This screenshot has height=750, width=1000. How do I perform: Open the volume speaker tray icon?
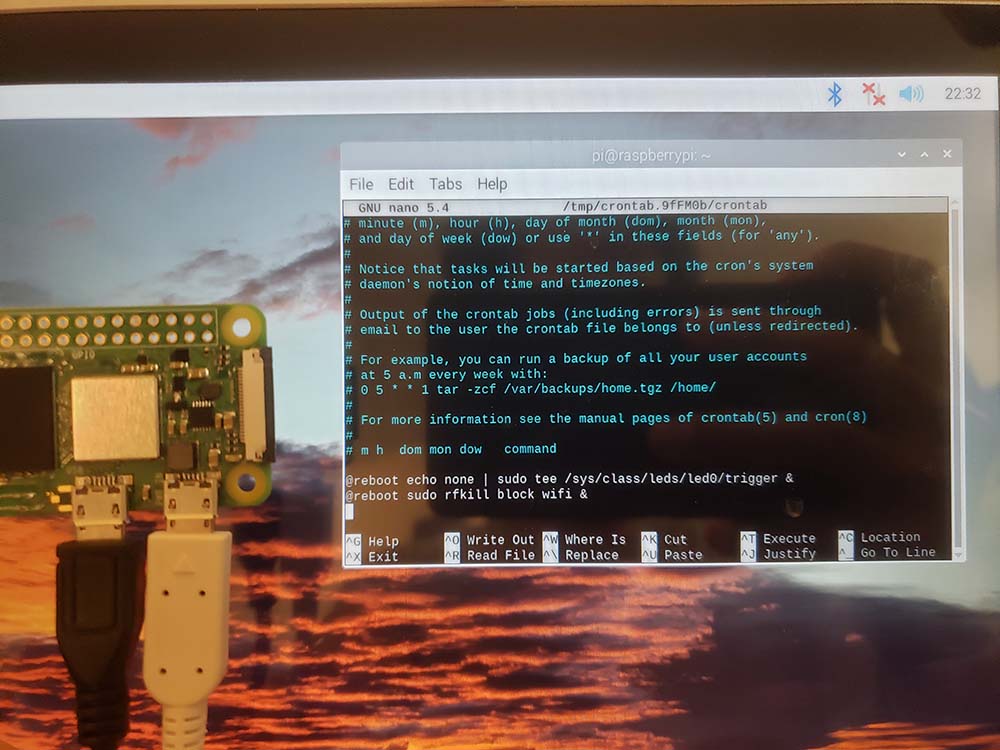pyautogui.click(x=911, y=94)
